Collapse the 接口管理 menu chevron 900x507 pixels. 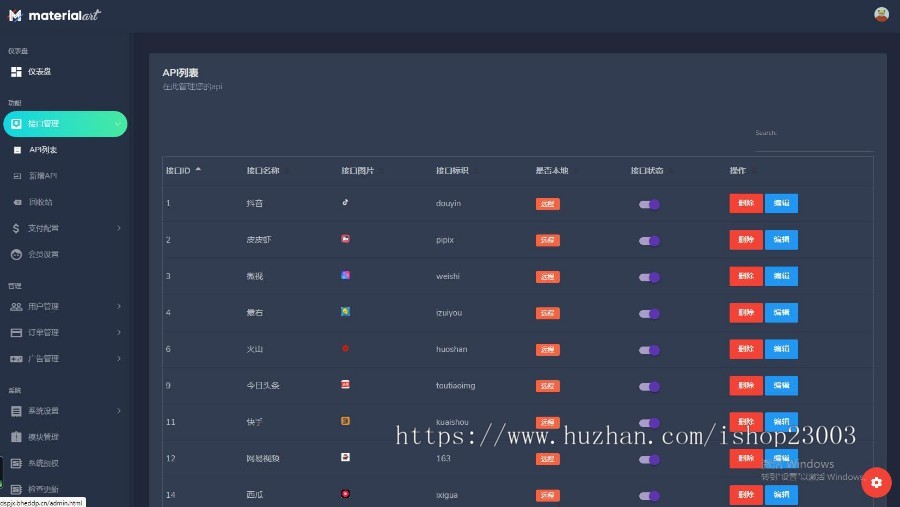(x=117, y=124)
